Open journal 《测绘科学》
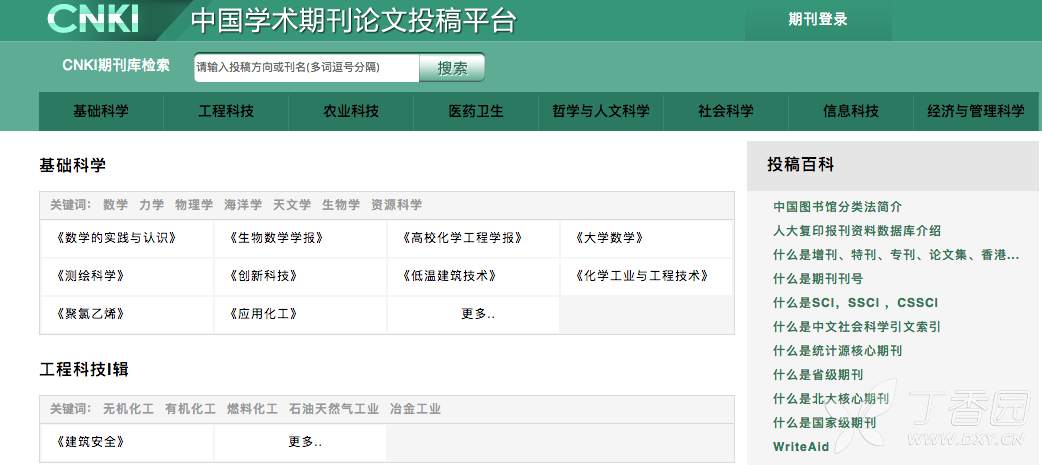Viewport: 1042px width, 465px height. (90, 276)
